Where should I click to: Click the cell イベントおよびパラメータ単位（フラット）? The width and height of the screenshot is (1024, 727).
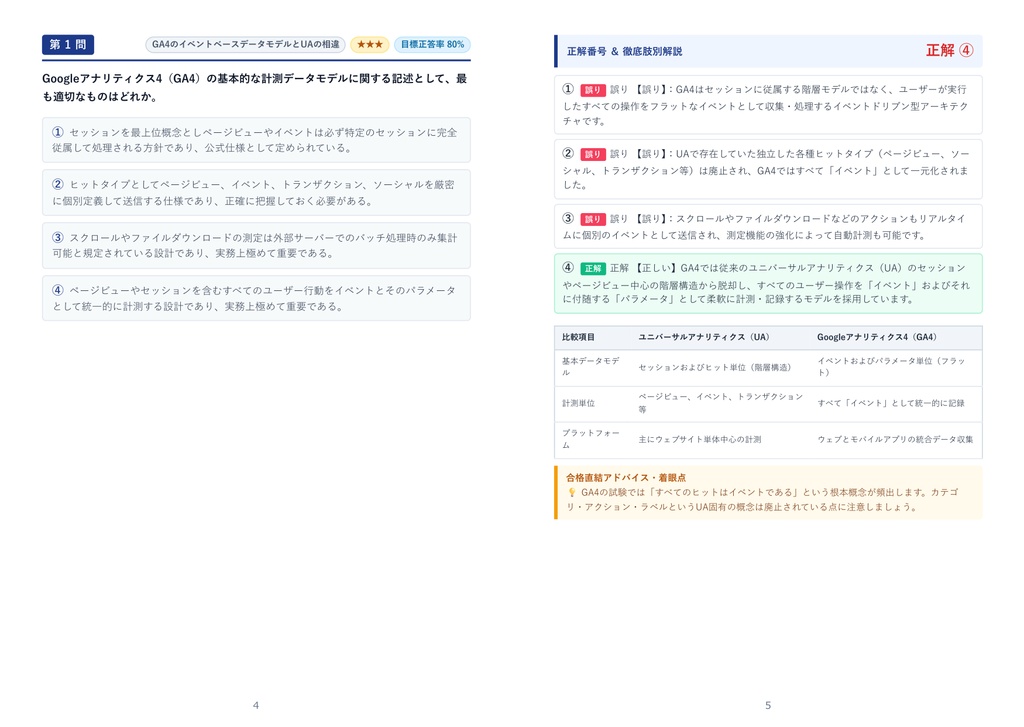pos(891,366)
